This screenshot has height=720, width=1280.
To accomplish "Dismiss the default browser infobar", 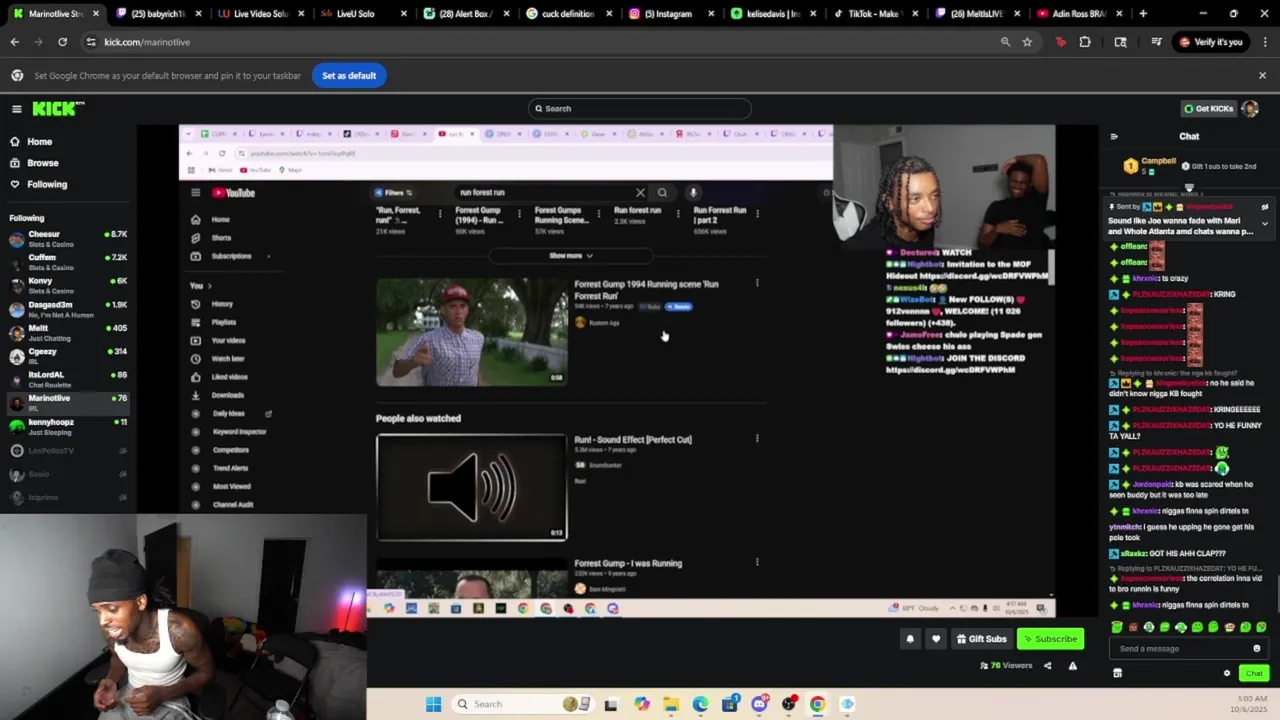I will pos(1262,75).
